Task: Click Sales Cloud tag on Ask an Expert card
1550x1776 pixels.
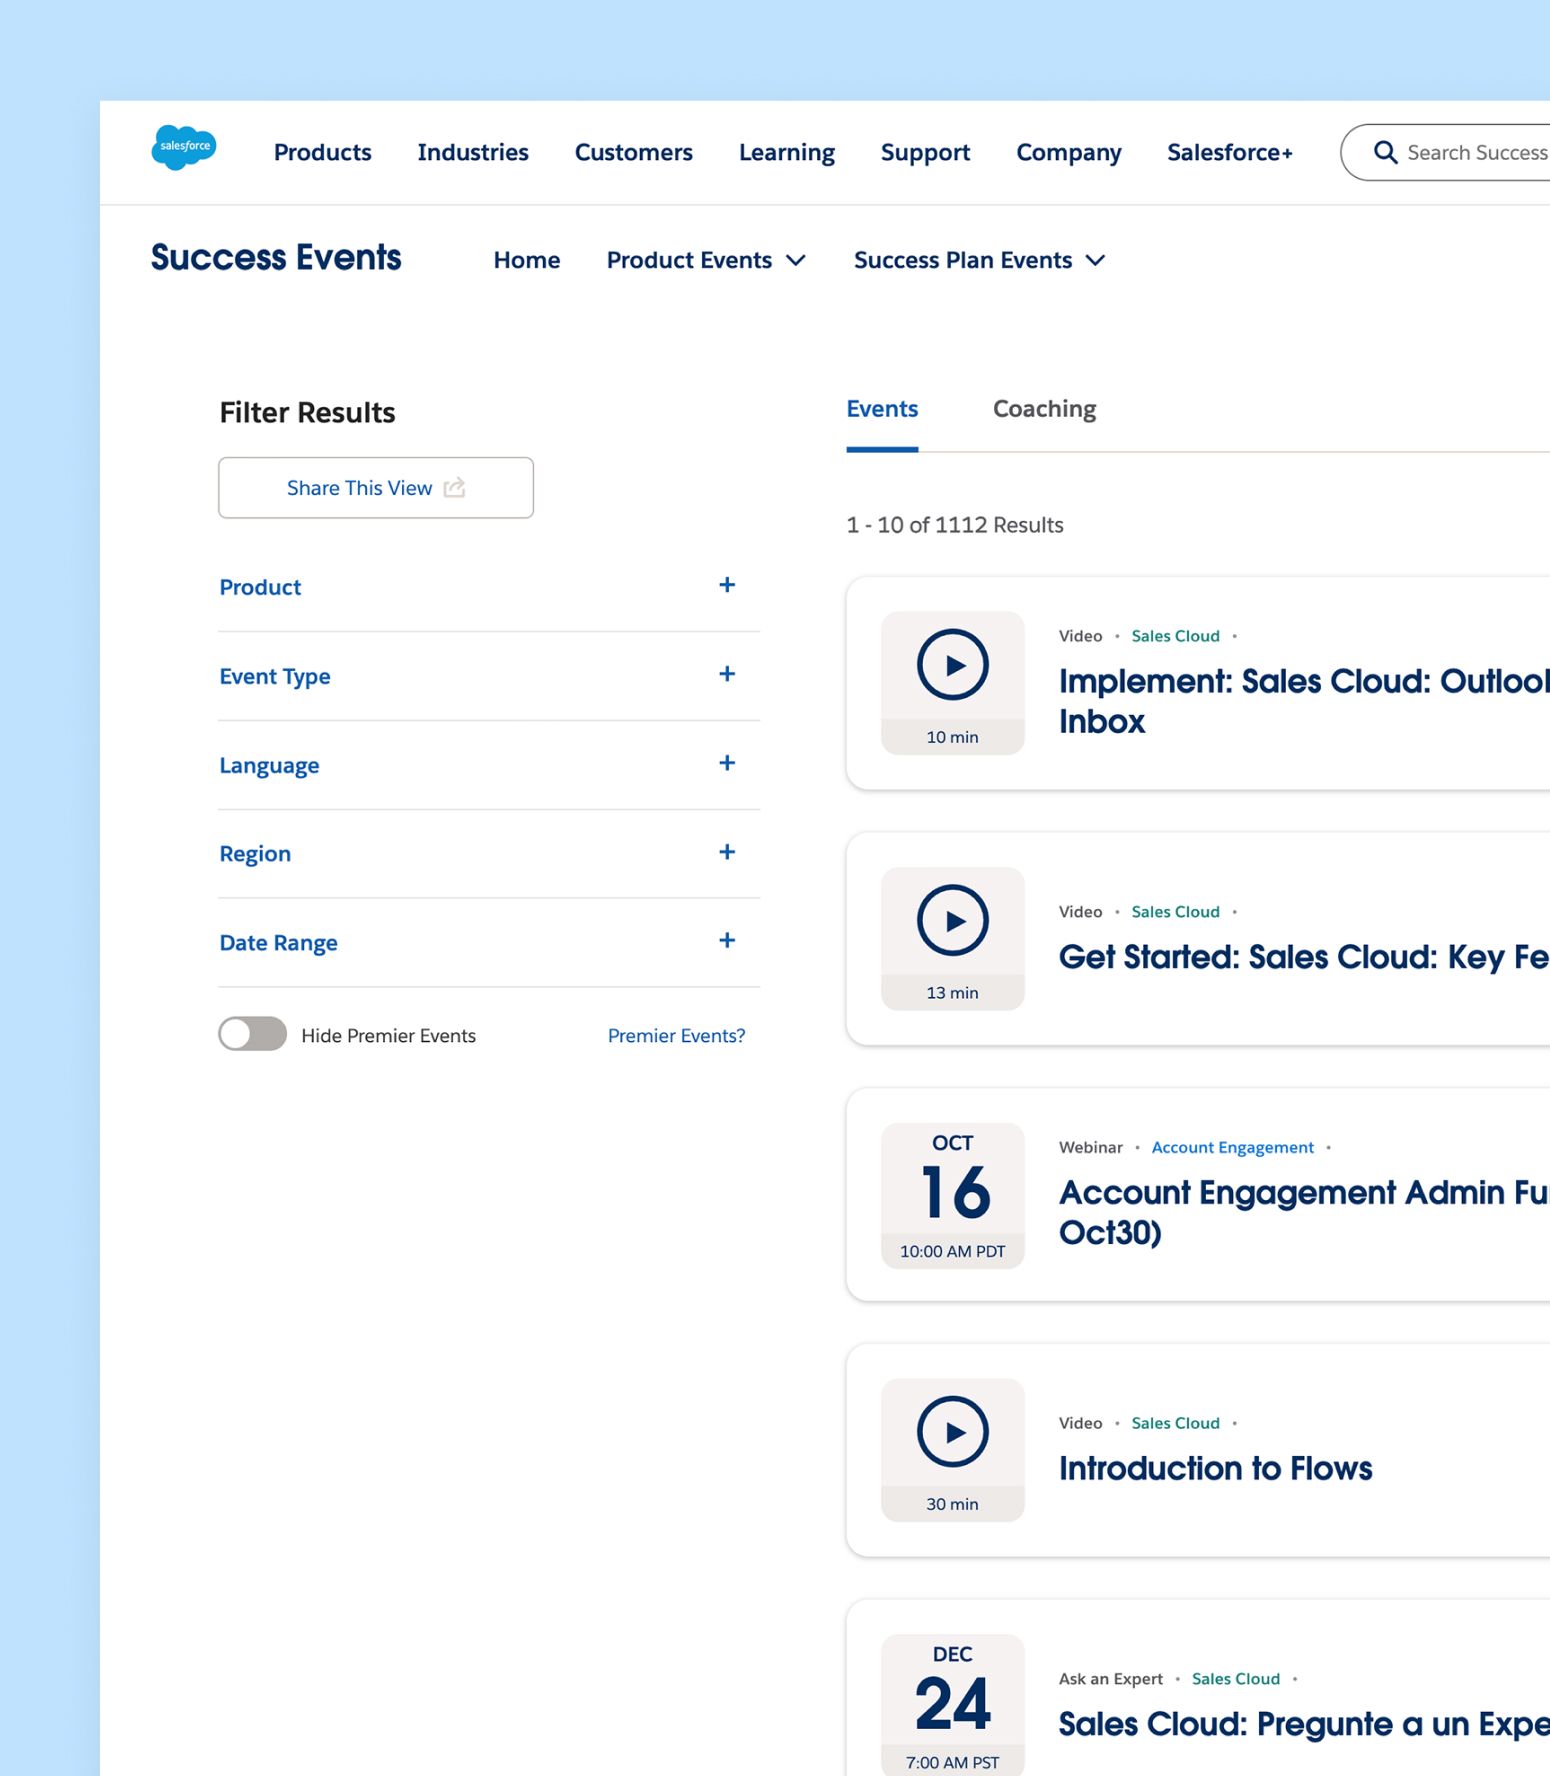Action: (x=1235, y=1679)
